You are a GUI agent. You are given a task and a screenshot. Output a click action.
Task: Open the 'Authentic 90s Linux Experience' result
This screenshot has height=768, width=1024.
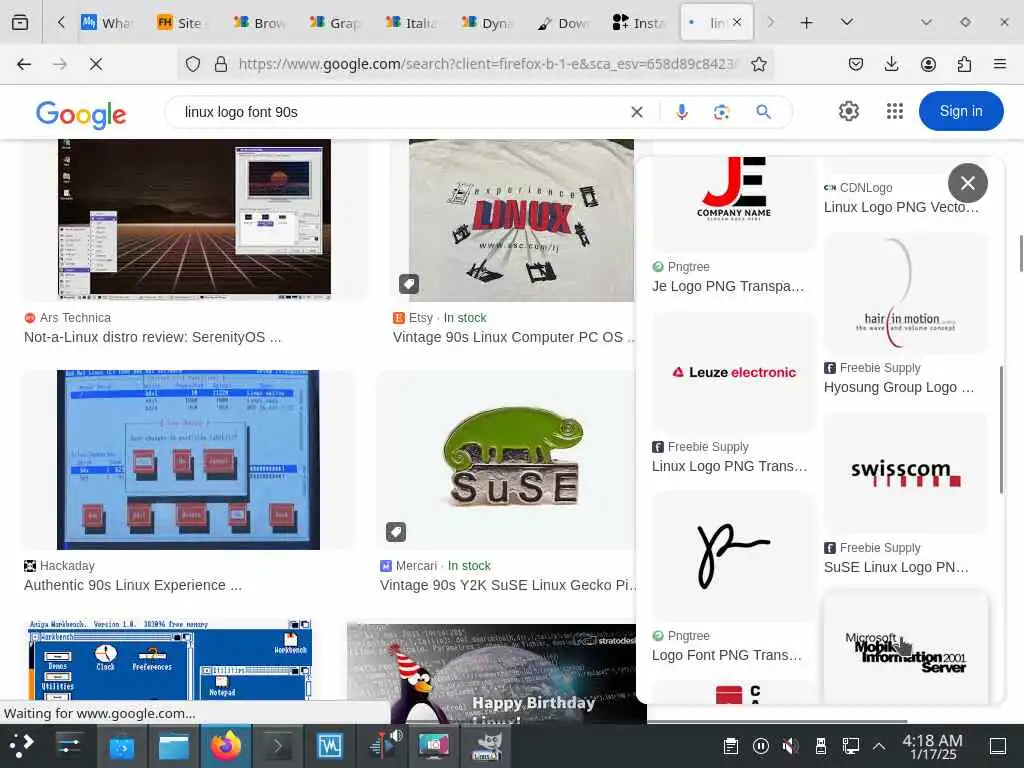pyautogui.click(x=133, y=585)
